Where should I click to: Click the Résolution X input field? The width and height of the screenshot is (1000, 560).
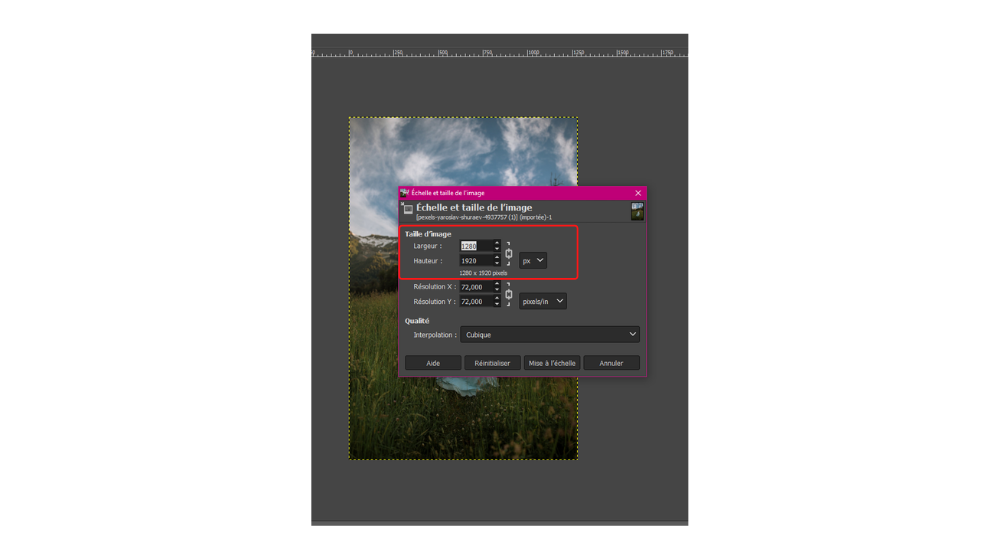[x=476, y=287]
